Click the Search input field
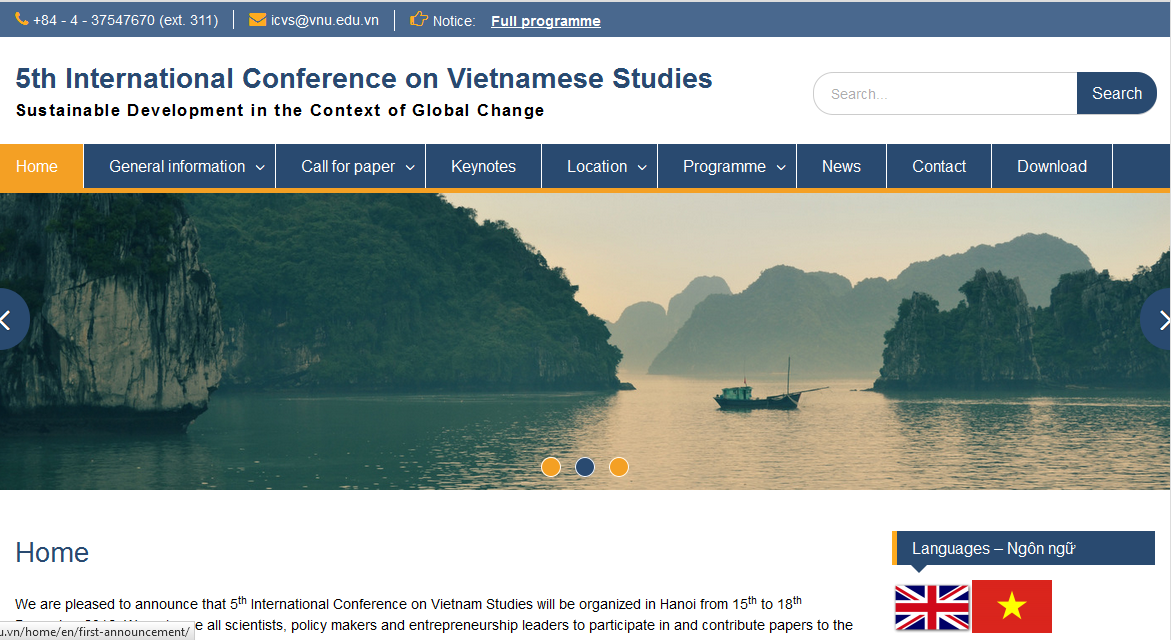Image resolution: width=1171 pixels, height=640 pixels. pos(945,94)
